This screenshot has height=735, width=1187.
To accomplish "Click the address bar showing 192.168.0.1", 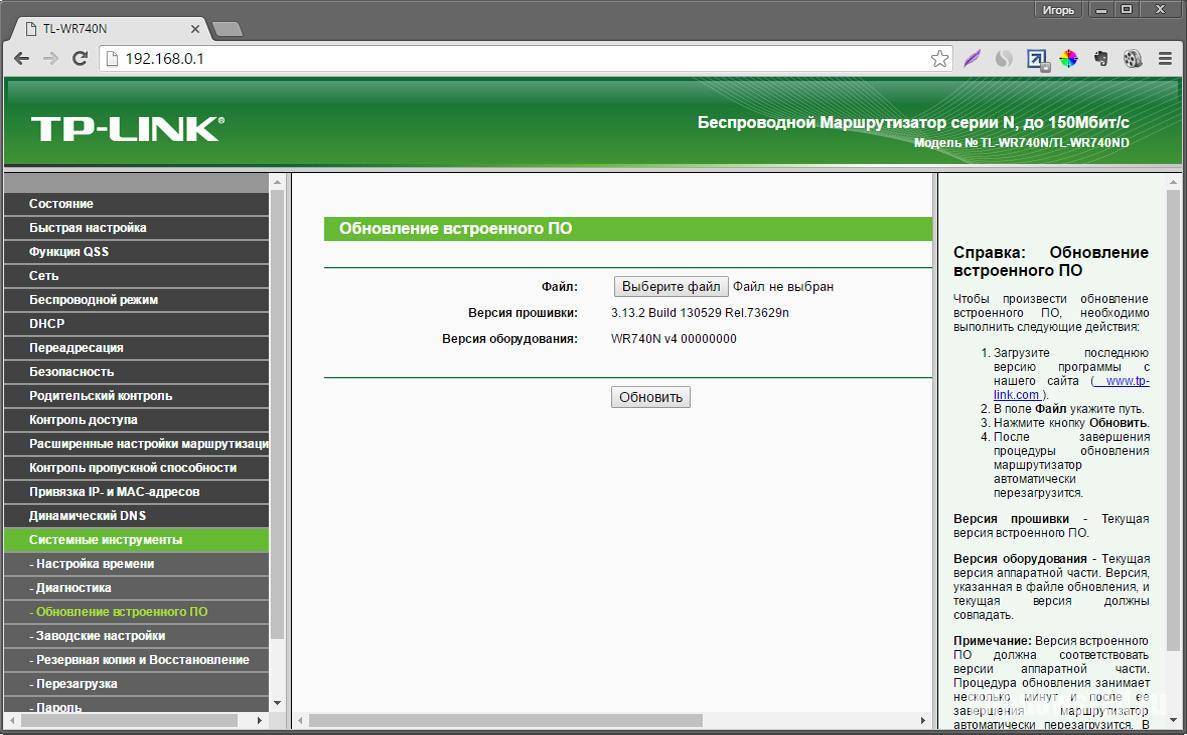I will (x=500, y=59).
